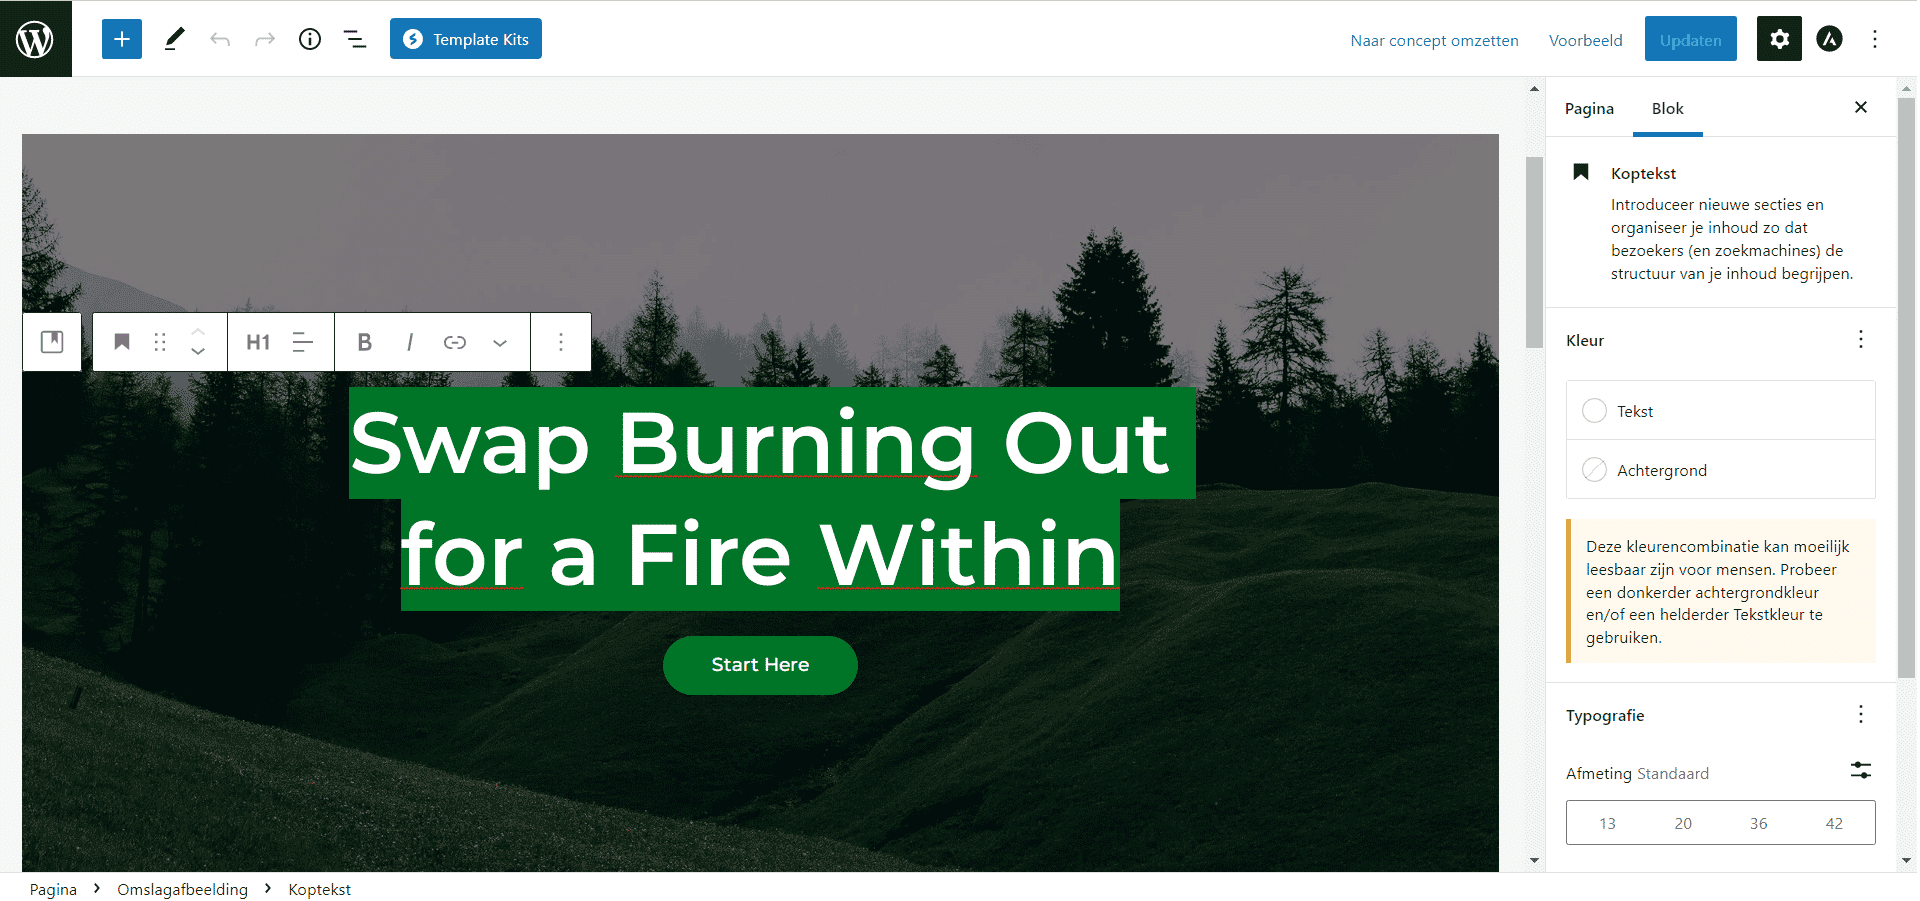1920x901 pixels.
Task: Click the Updaten button
Action: pos(1690,39)
